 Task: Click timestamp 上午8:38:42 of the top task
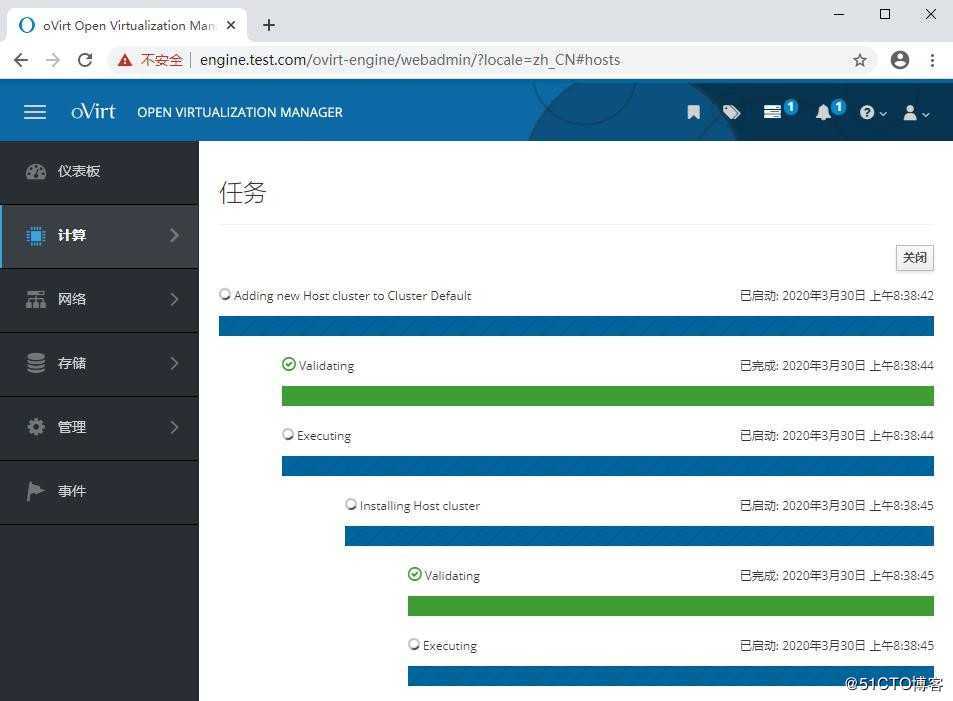[x=901, y=296]
